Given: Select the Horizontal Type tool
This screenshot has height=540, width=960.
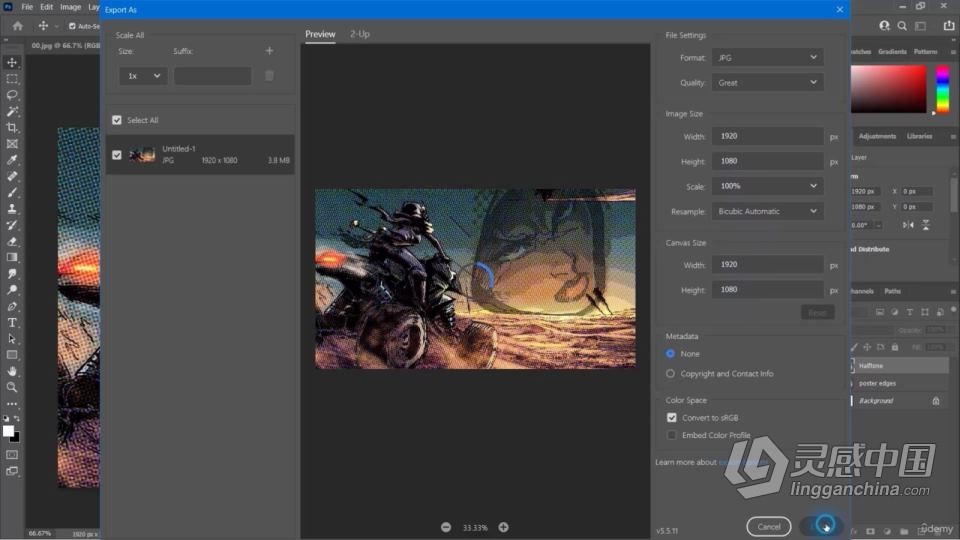Looking at the screenshot, I should click(x=12, y=323).
